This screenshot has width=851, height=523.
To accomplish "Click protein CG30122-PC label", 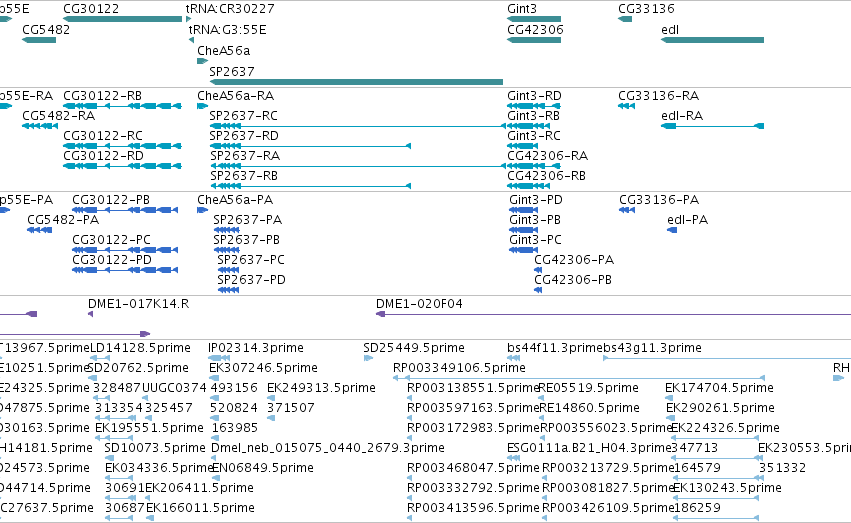I will point(111,240).
